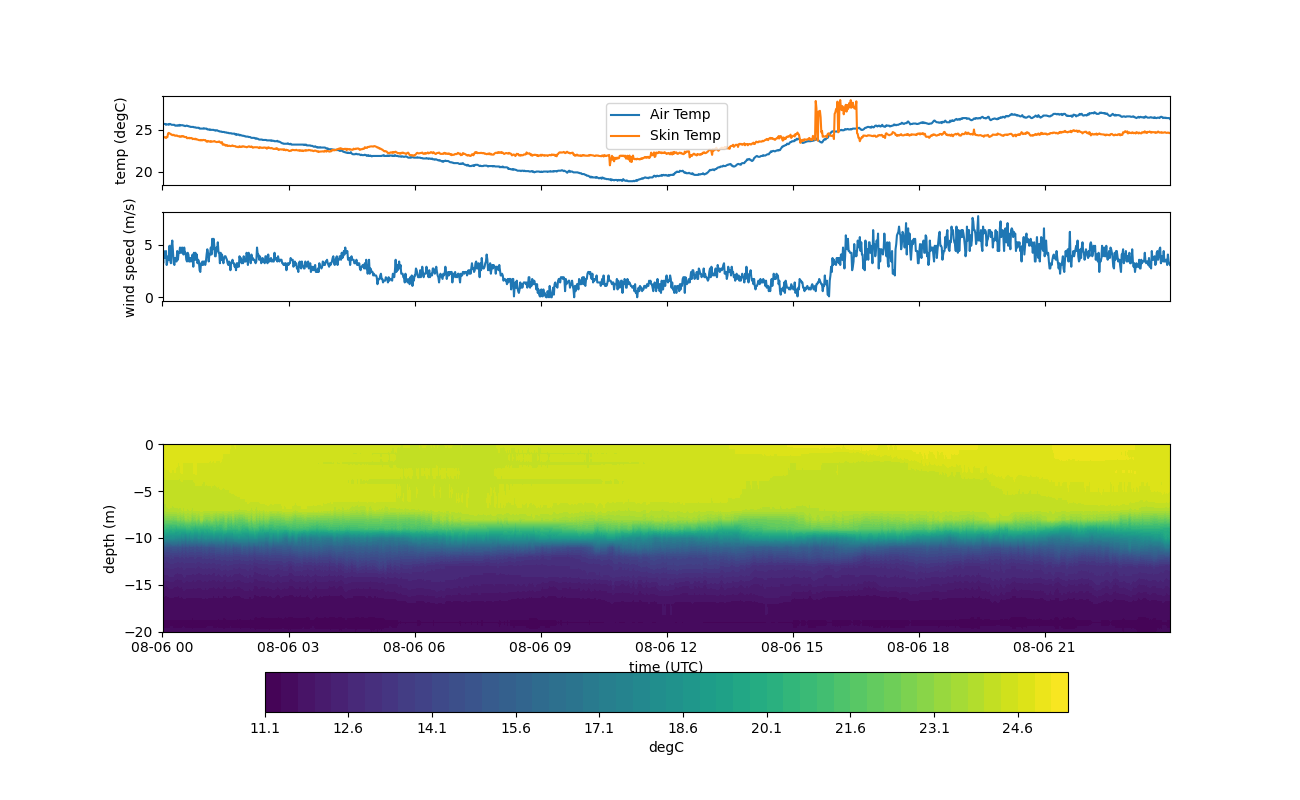Click the "temp (degC)" axis label
The width and height of the screenshot is (1300, 800).
[x=120, y=141]
